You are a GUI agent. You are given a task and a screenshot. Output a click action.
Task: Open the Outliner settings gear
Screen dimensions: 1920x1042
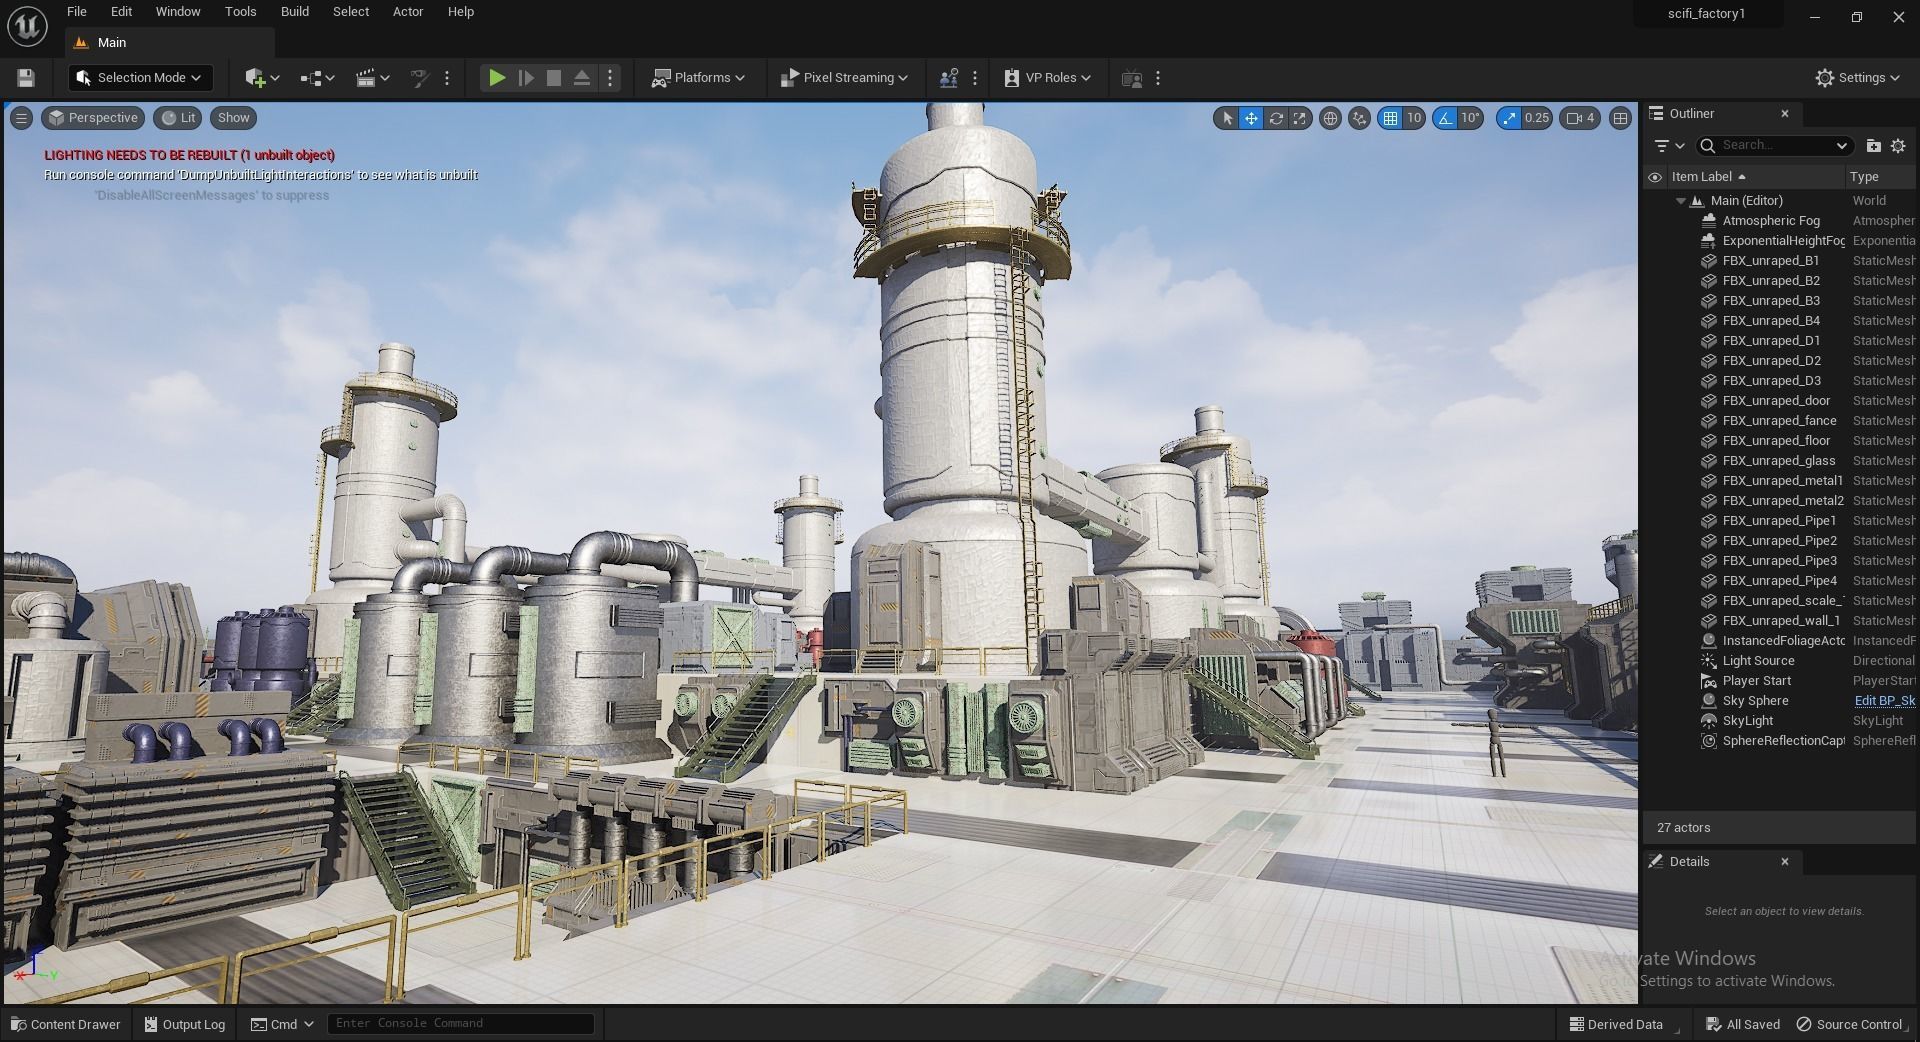(x=1898, y=146)
